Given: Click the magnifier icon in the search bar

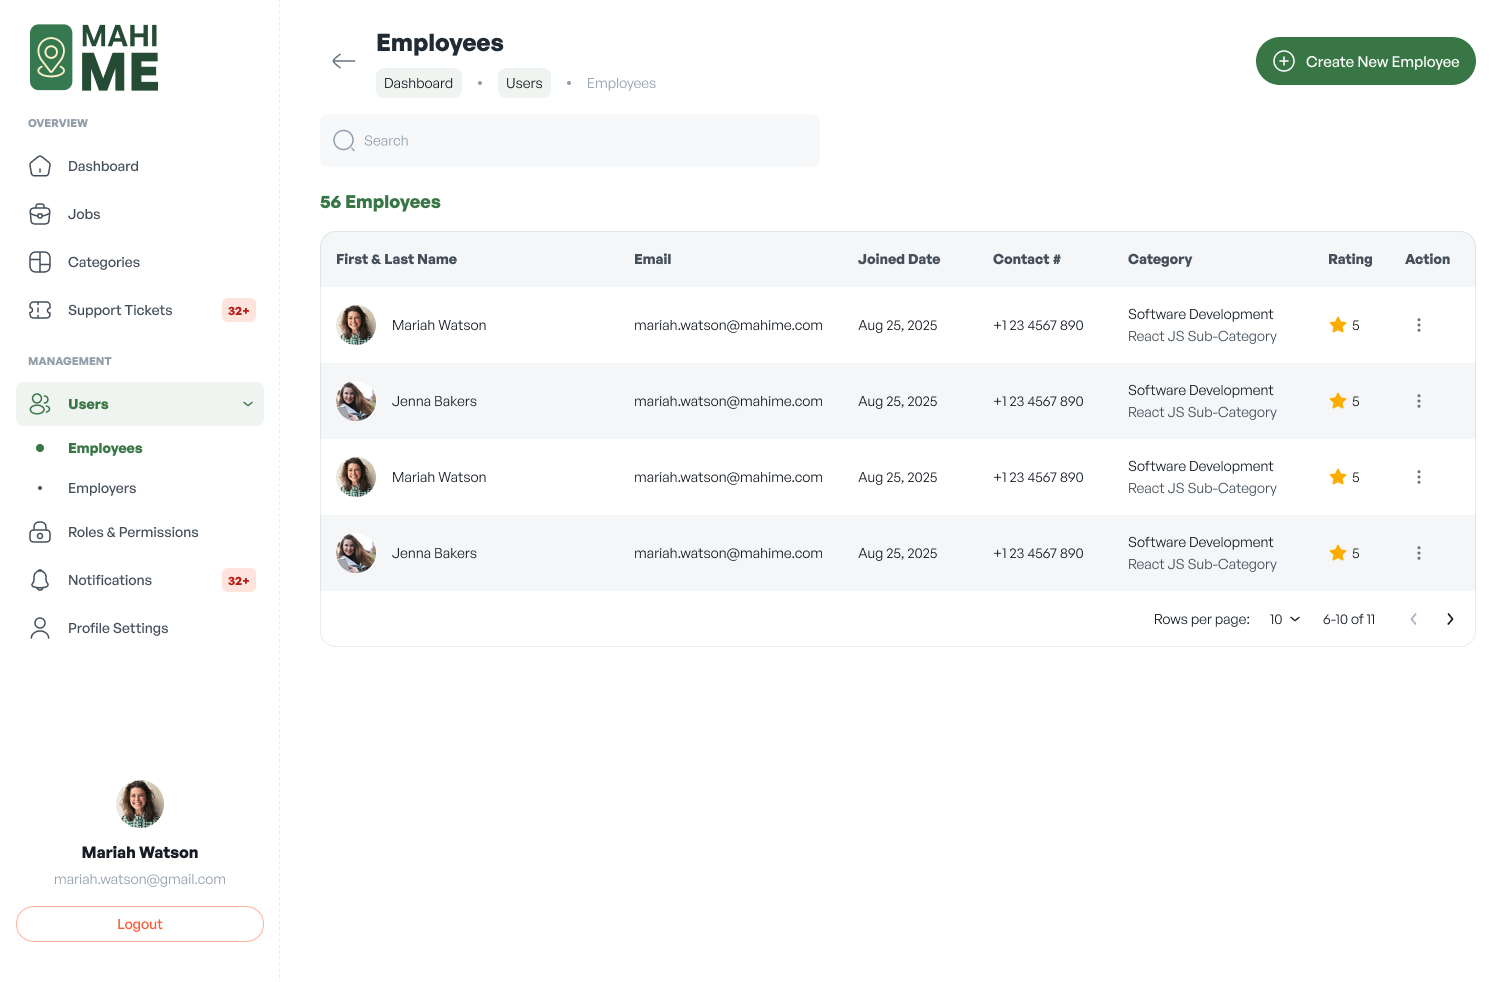Looking at the screenshot, I should coord(344,140).
